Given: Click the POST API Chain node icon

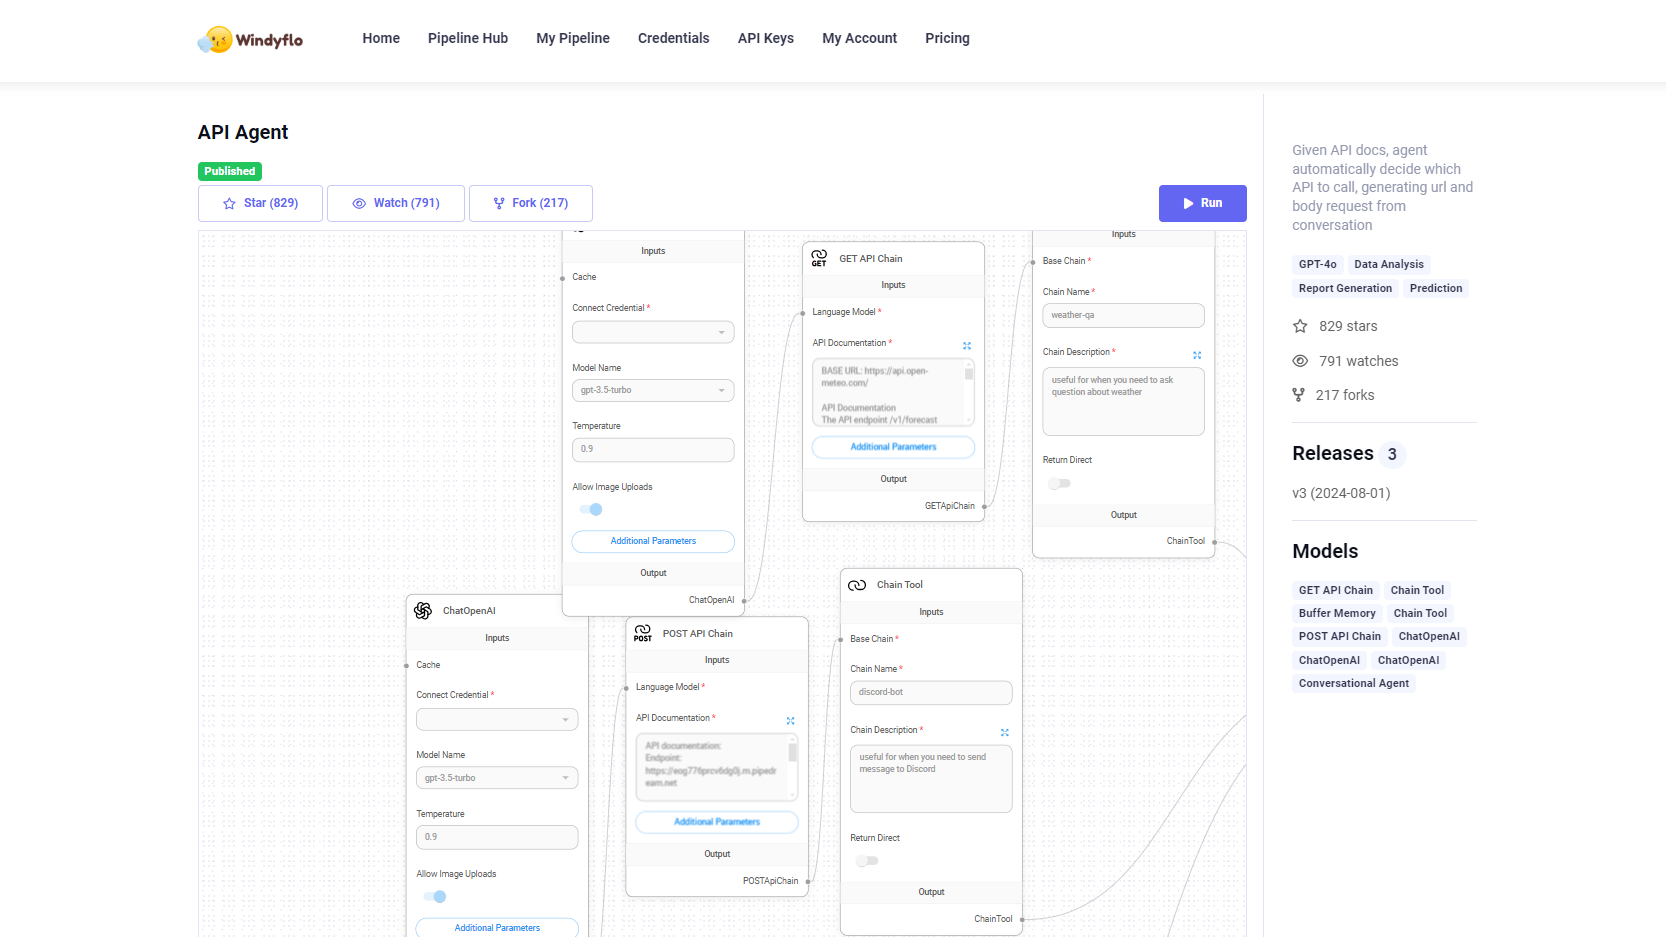Looking at the screenshot, I should pos(643,633).
